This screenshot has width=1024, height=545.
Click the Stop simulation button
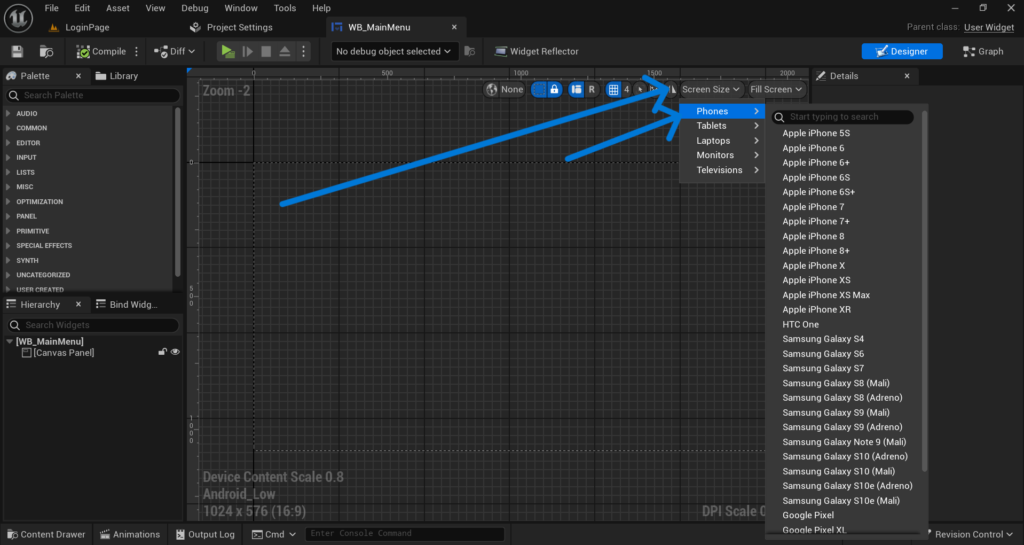tap(266, 52)
